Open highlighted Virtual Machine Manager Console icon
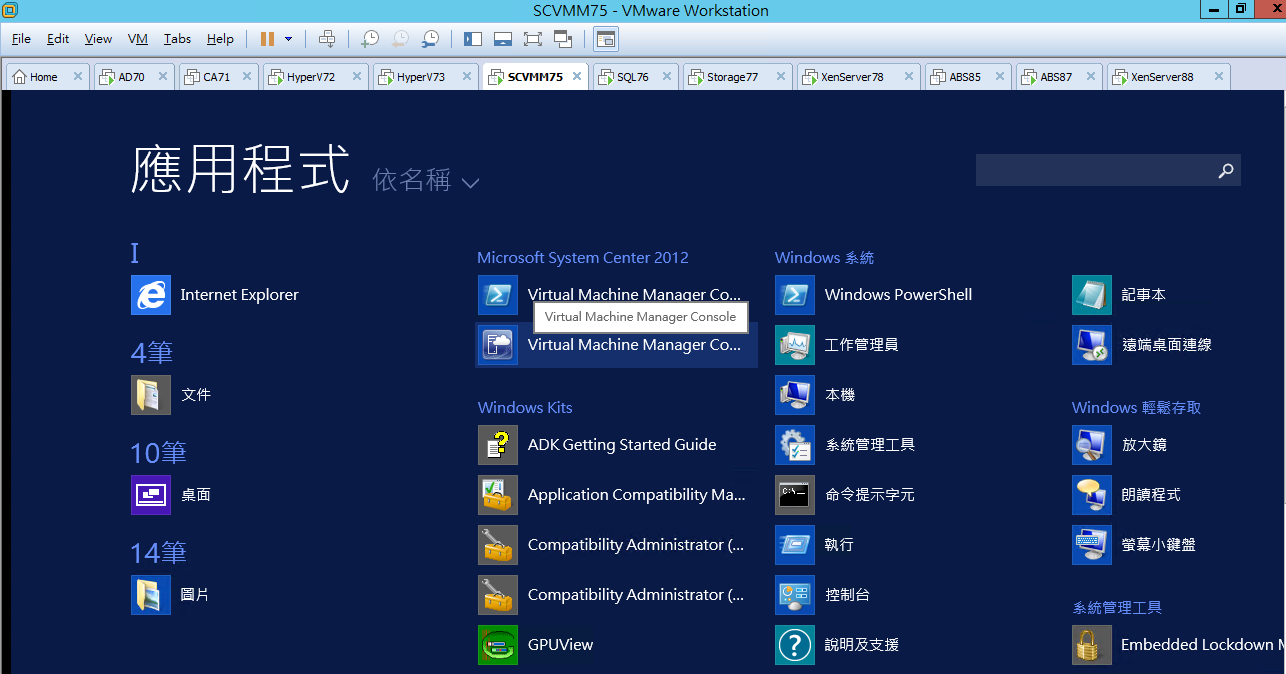This screenshot has width=1286, height=674. [x=498, y=345]
